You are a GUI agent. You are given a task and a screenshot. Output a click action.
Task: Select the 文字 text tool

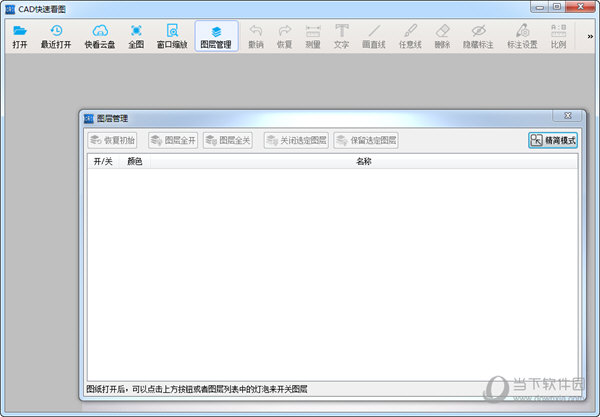click(341, 37)
